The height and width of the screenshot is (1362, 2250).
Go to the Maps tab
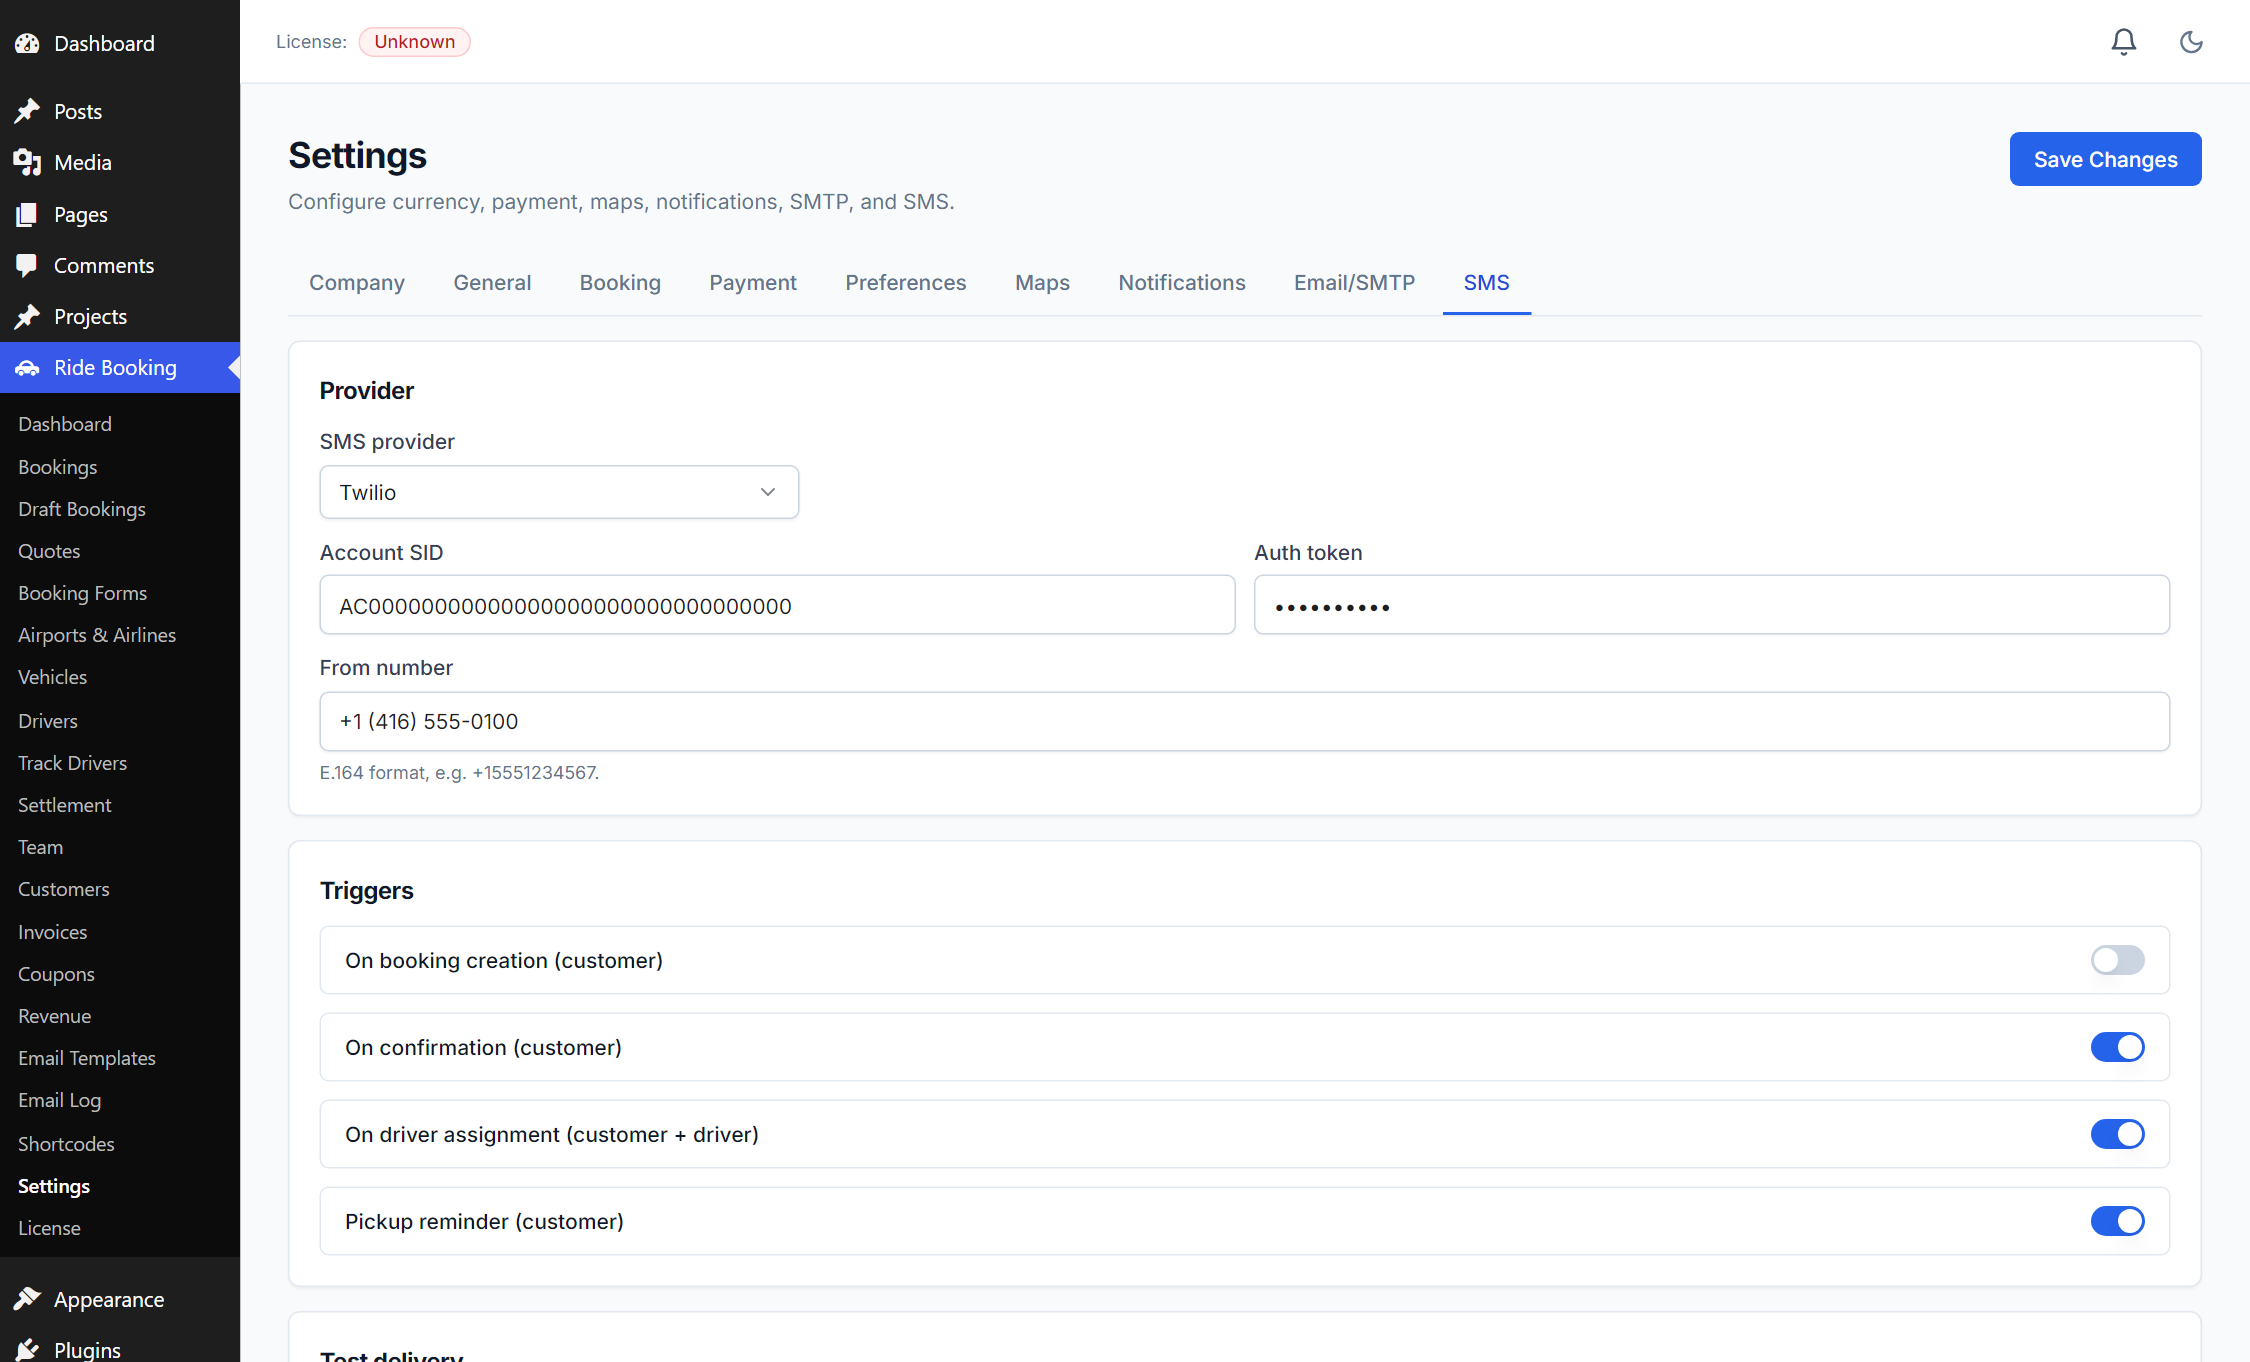click(1042, 283)
